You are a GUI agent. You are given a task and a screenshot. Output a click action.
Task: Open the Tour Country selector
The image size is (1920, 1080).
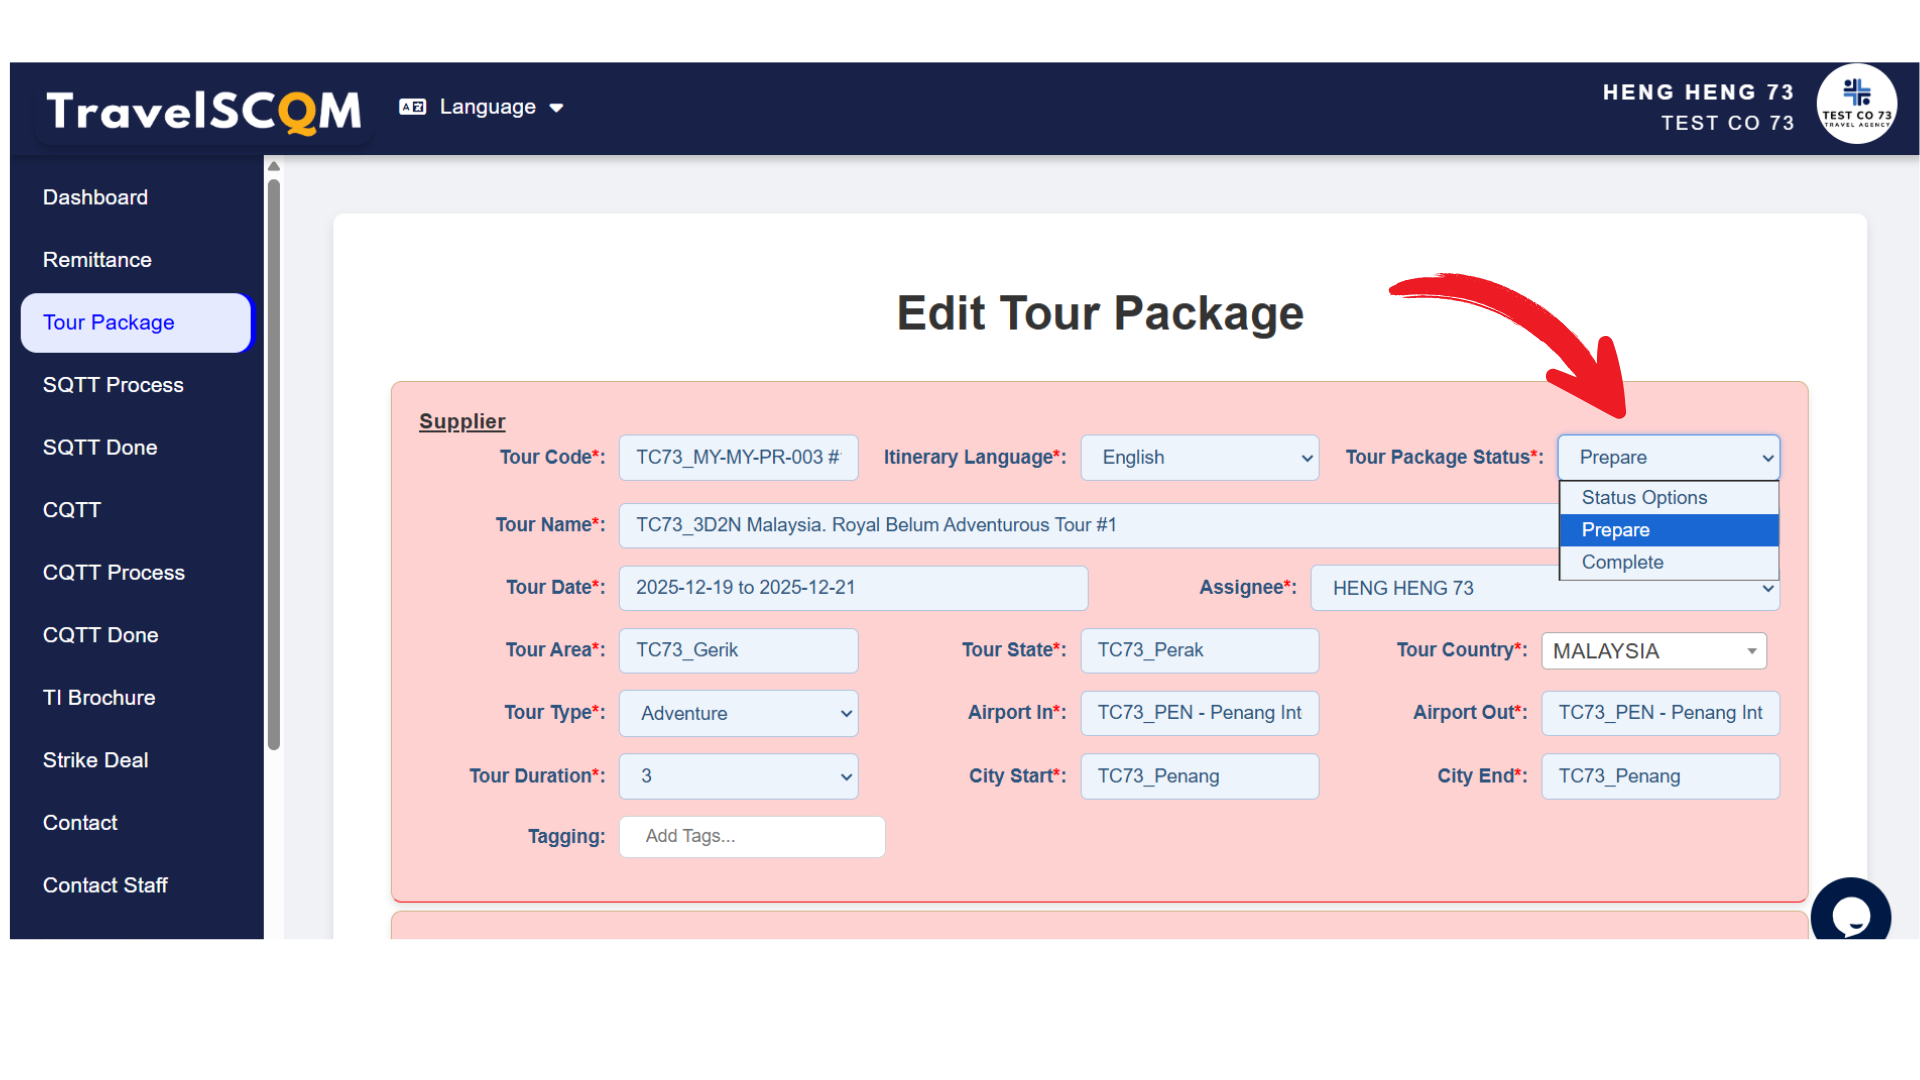tap(1653, 651)
